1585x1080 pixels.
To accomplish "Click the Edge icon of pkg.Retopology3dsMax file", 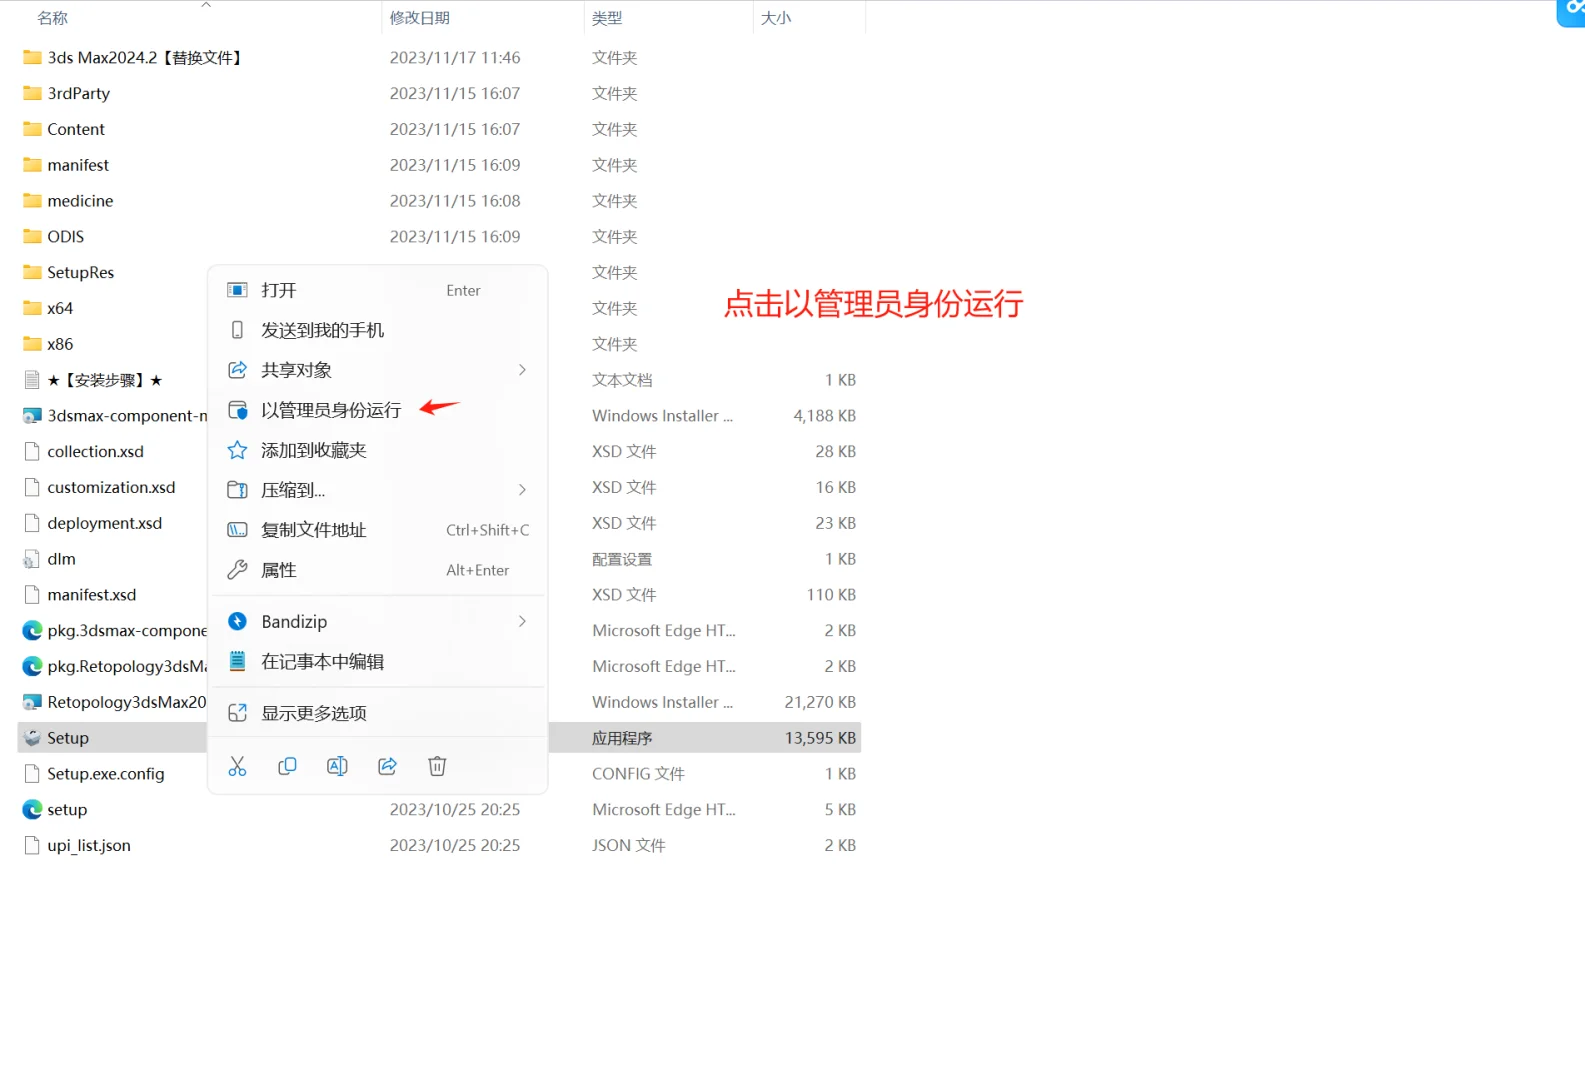I will [x=32, y=666].
